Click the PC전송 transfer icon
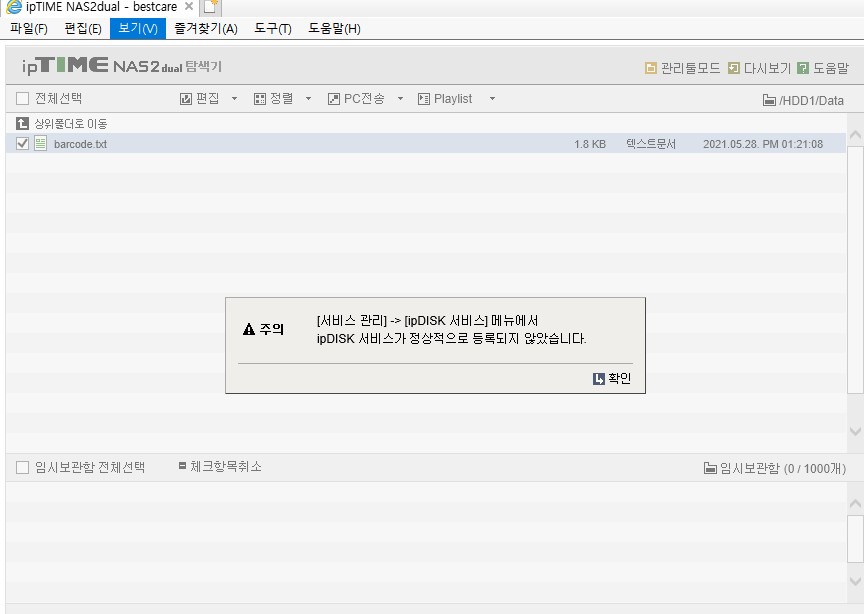 (334, 99)
